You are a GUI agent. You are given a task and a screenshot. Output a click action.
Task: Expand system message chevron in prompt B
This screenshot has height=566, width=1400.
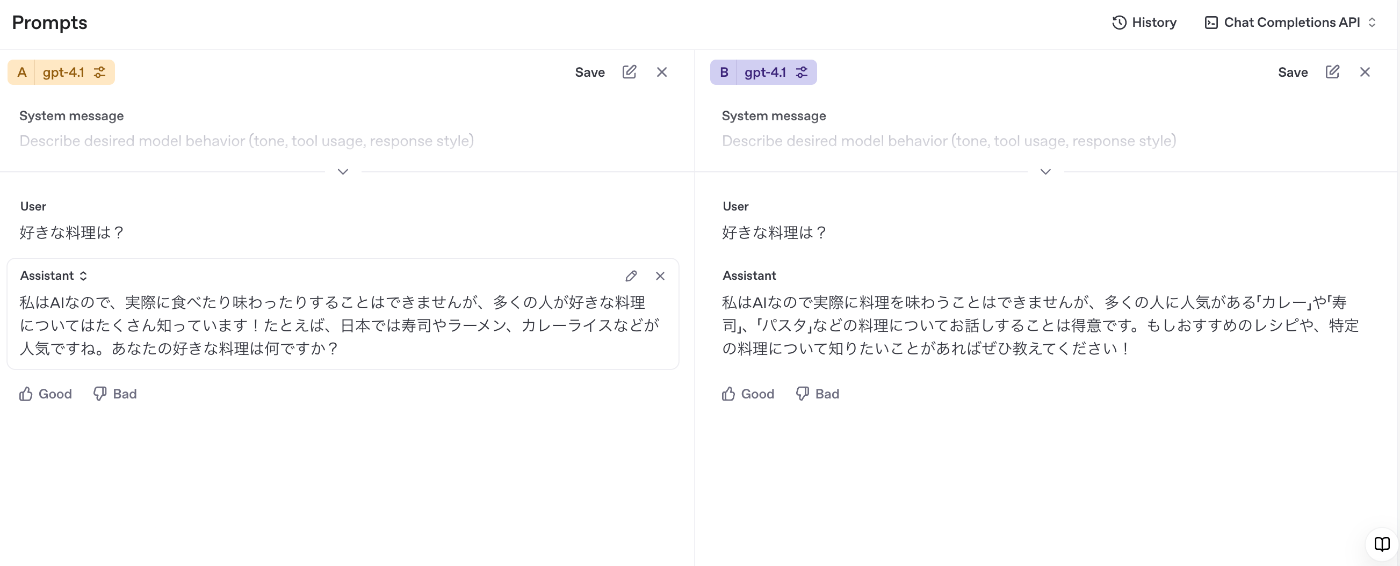tap(1046, 172)
